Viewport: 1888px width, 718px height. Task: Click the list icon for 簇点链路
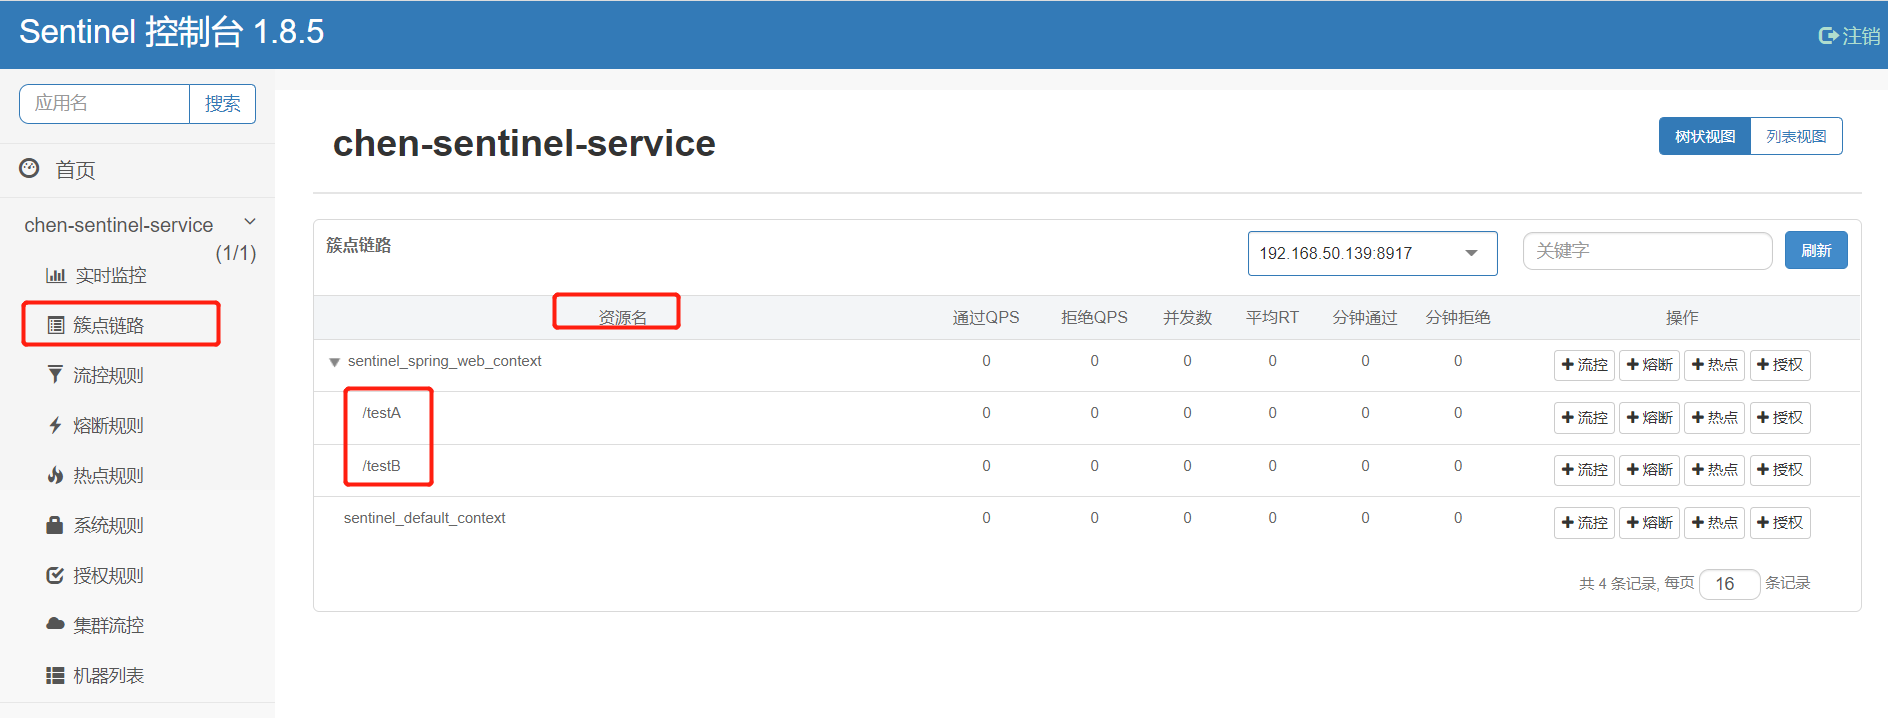point(56,325)
